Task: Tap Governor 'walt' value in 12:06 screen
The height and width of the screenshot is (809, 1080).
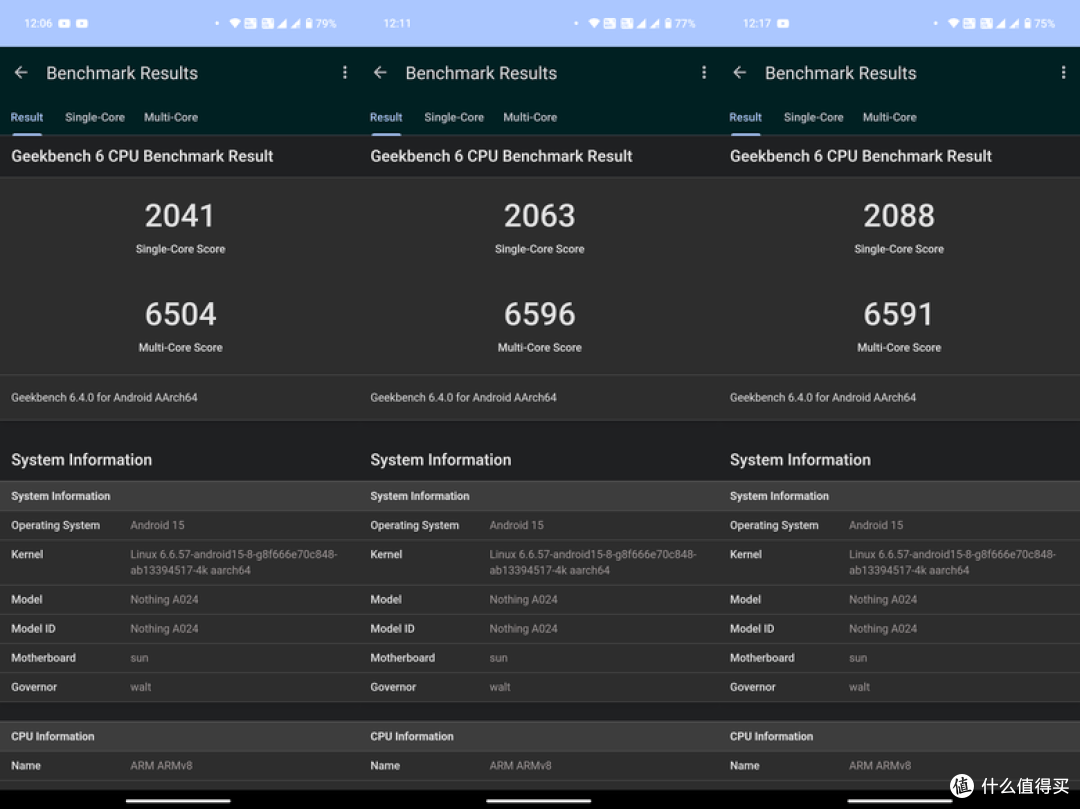Action: (141, 686)
